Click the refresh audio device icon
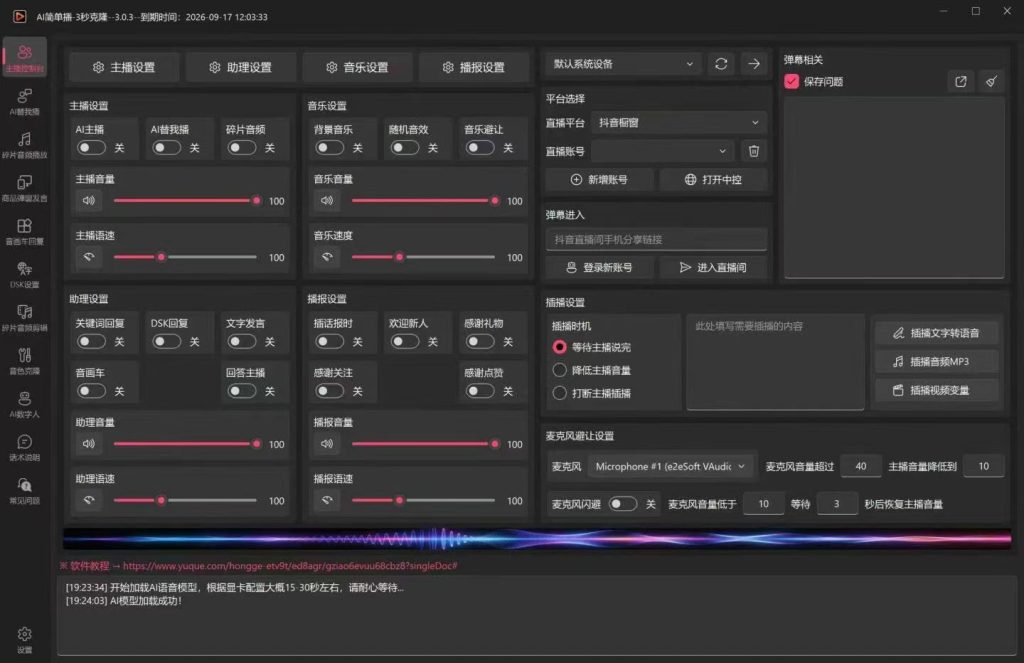This screenshot has height=663, width=1024. pos(721,64)
